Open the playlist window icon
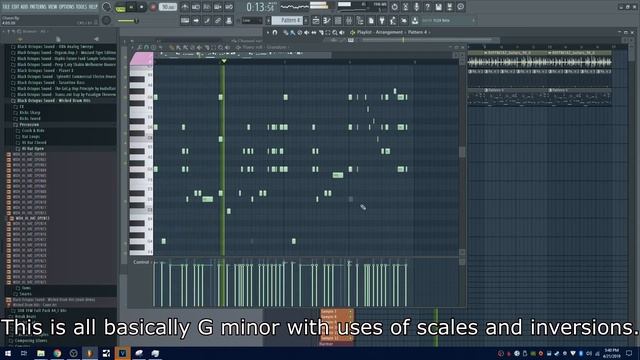This screenshot has height=360, width=640. [x=316, y=20]
